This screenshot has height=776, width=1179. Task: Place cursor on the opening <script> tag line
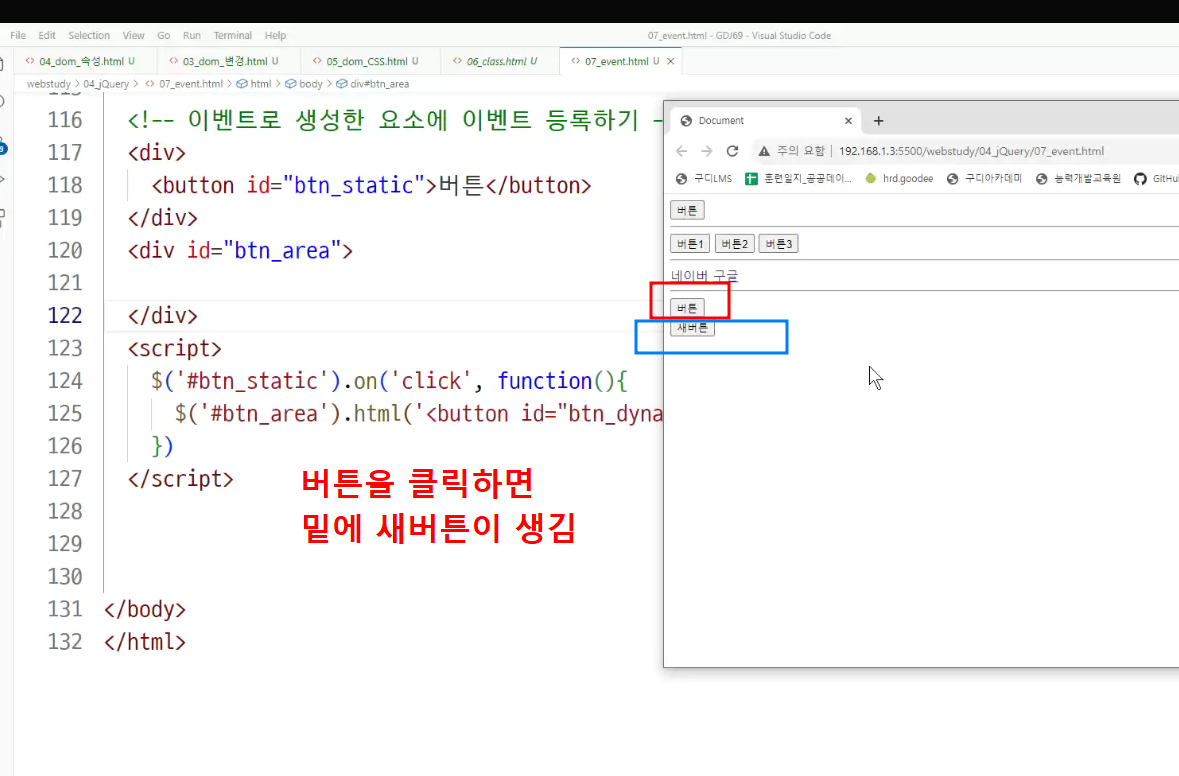174,348
